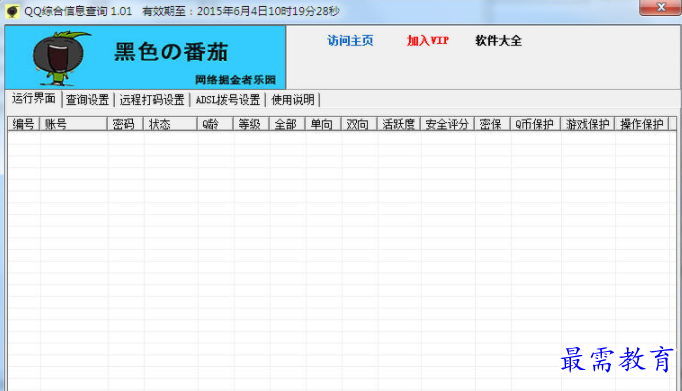This screenshot has width=682, height=391.
Task: Click the 账号 column header
Action: 73,124
